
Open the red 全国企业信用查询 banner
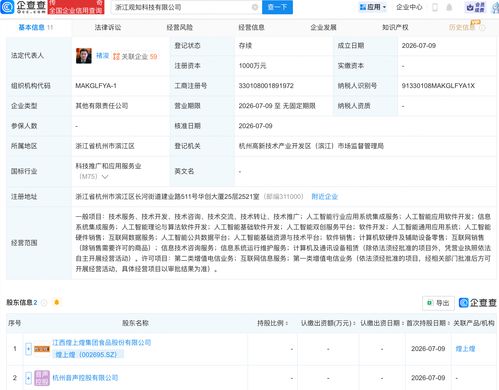click(76, 7)
